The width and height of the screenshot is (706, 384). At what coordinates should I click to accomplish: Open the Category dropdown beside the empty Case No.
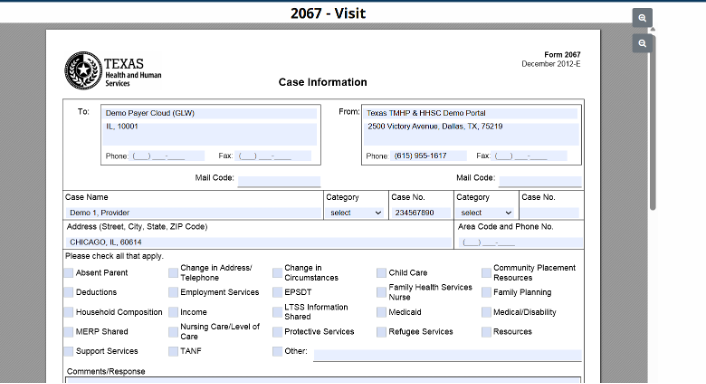click(485, 212)
